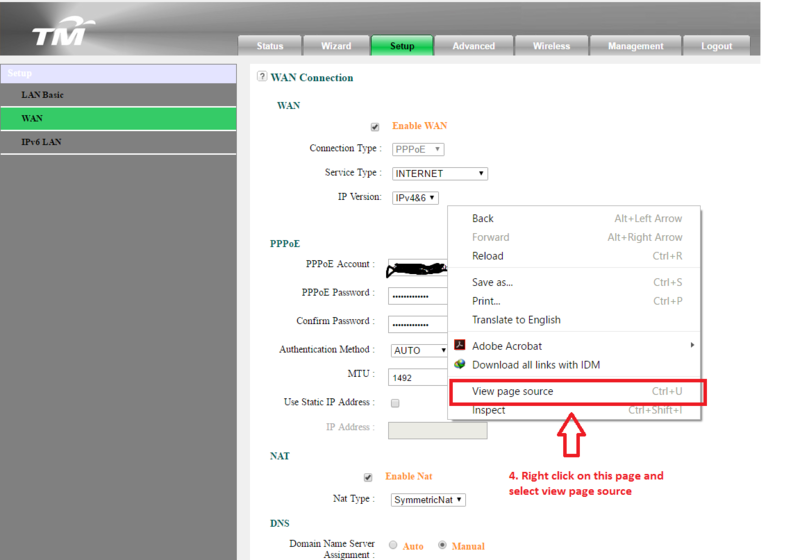
Task: Expand the Service Type INTERNET dropdown
Action: [439, 174]
